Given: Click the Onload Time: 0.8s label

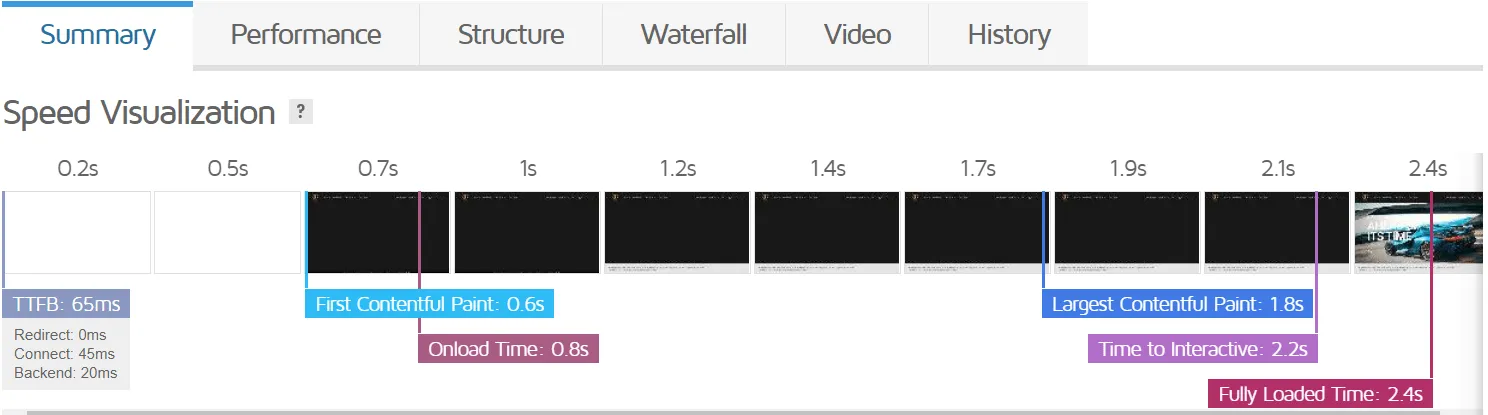Looking at the screenshot, I should pyautogui.click(x=508, y=349).
